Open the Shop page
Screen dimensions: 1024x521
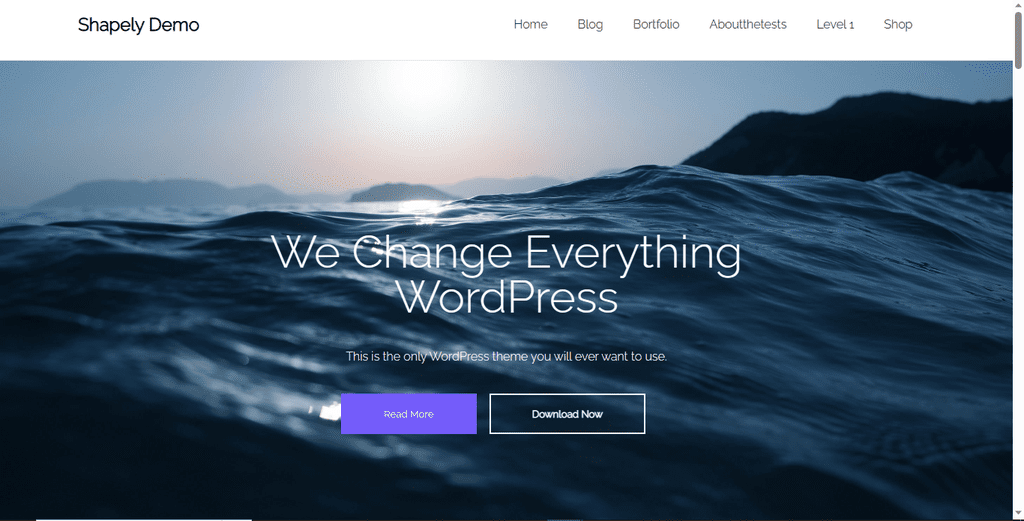[897, 24]
